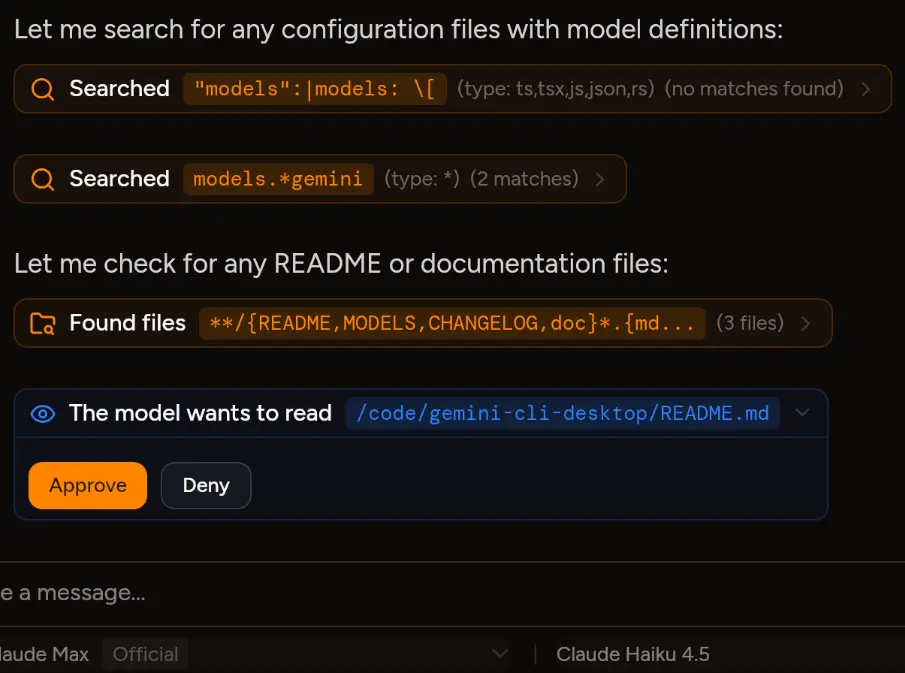Open the Claude Max provider dropdown

(500, 654)
